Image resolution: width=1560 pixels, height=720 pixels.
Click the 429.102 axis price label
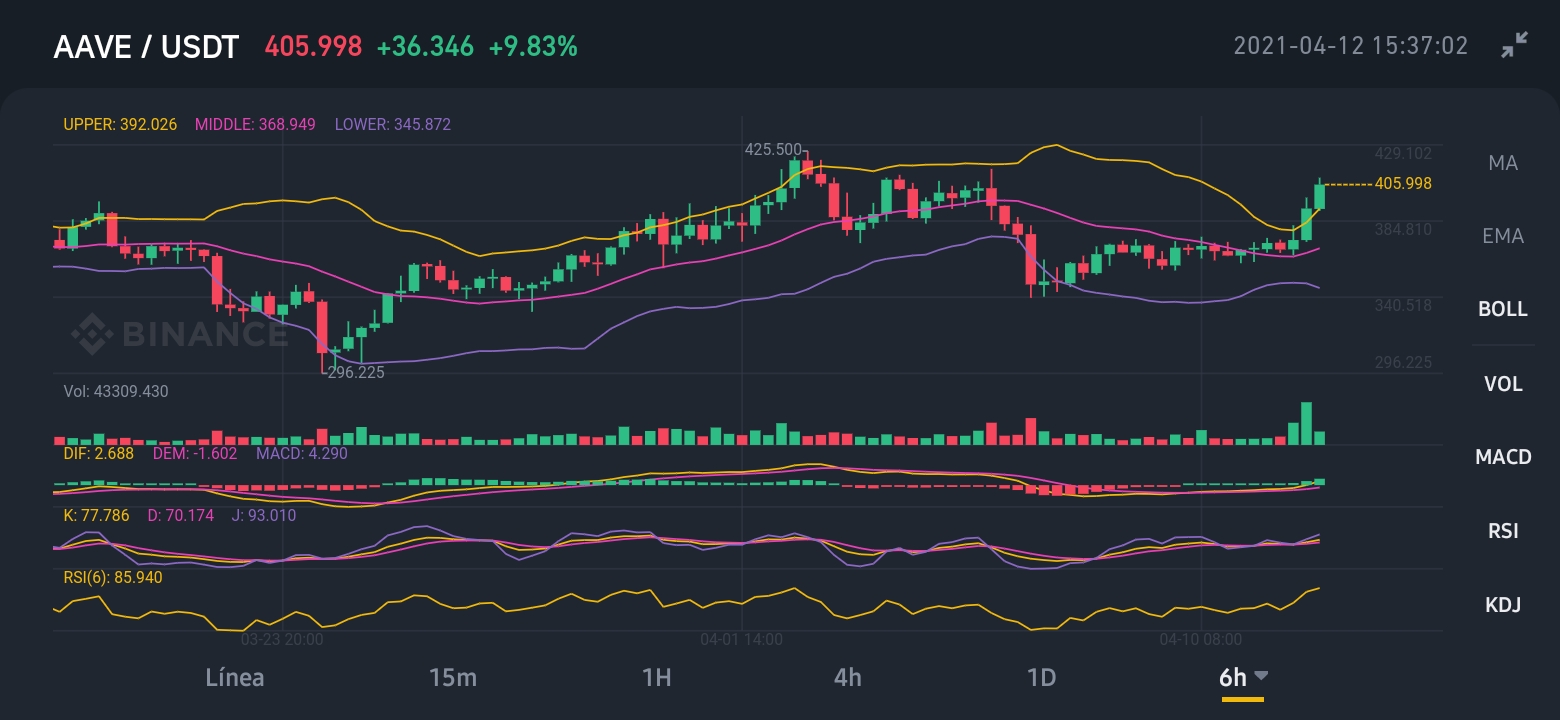coord(1403,153)
